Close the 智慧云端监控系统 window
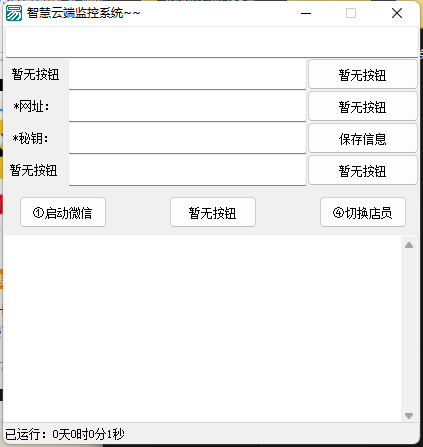 397,13
